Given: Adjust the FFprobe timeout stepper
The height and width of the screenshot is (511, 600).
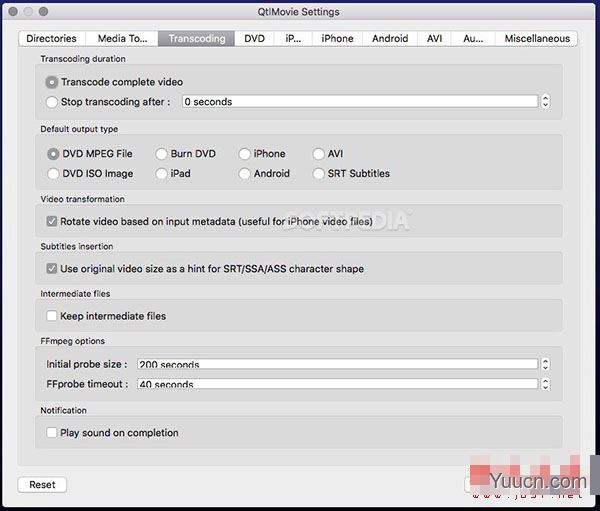Looking at the screenshot, I should tap(545, 384).
